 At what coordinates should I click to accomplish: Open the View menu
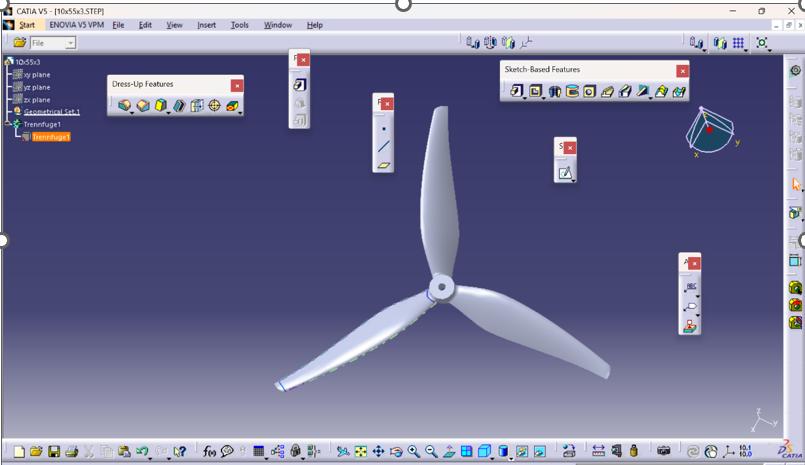pos(174,25)
